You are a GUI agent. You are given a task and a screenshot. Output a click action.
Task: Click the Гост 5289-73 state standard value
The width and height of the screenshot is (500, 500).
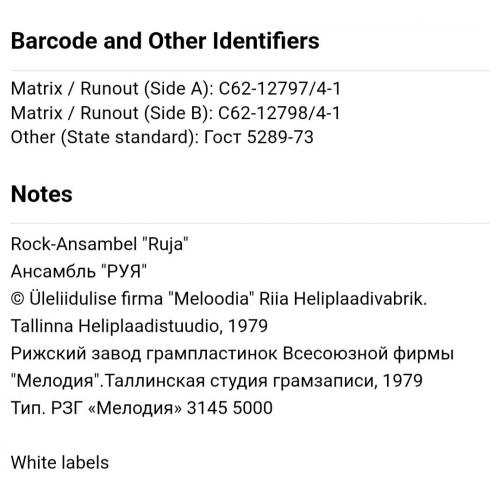(259, 137)
